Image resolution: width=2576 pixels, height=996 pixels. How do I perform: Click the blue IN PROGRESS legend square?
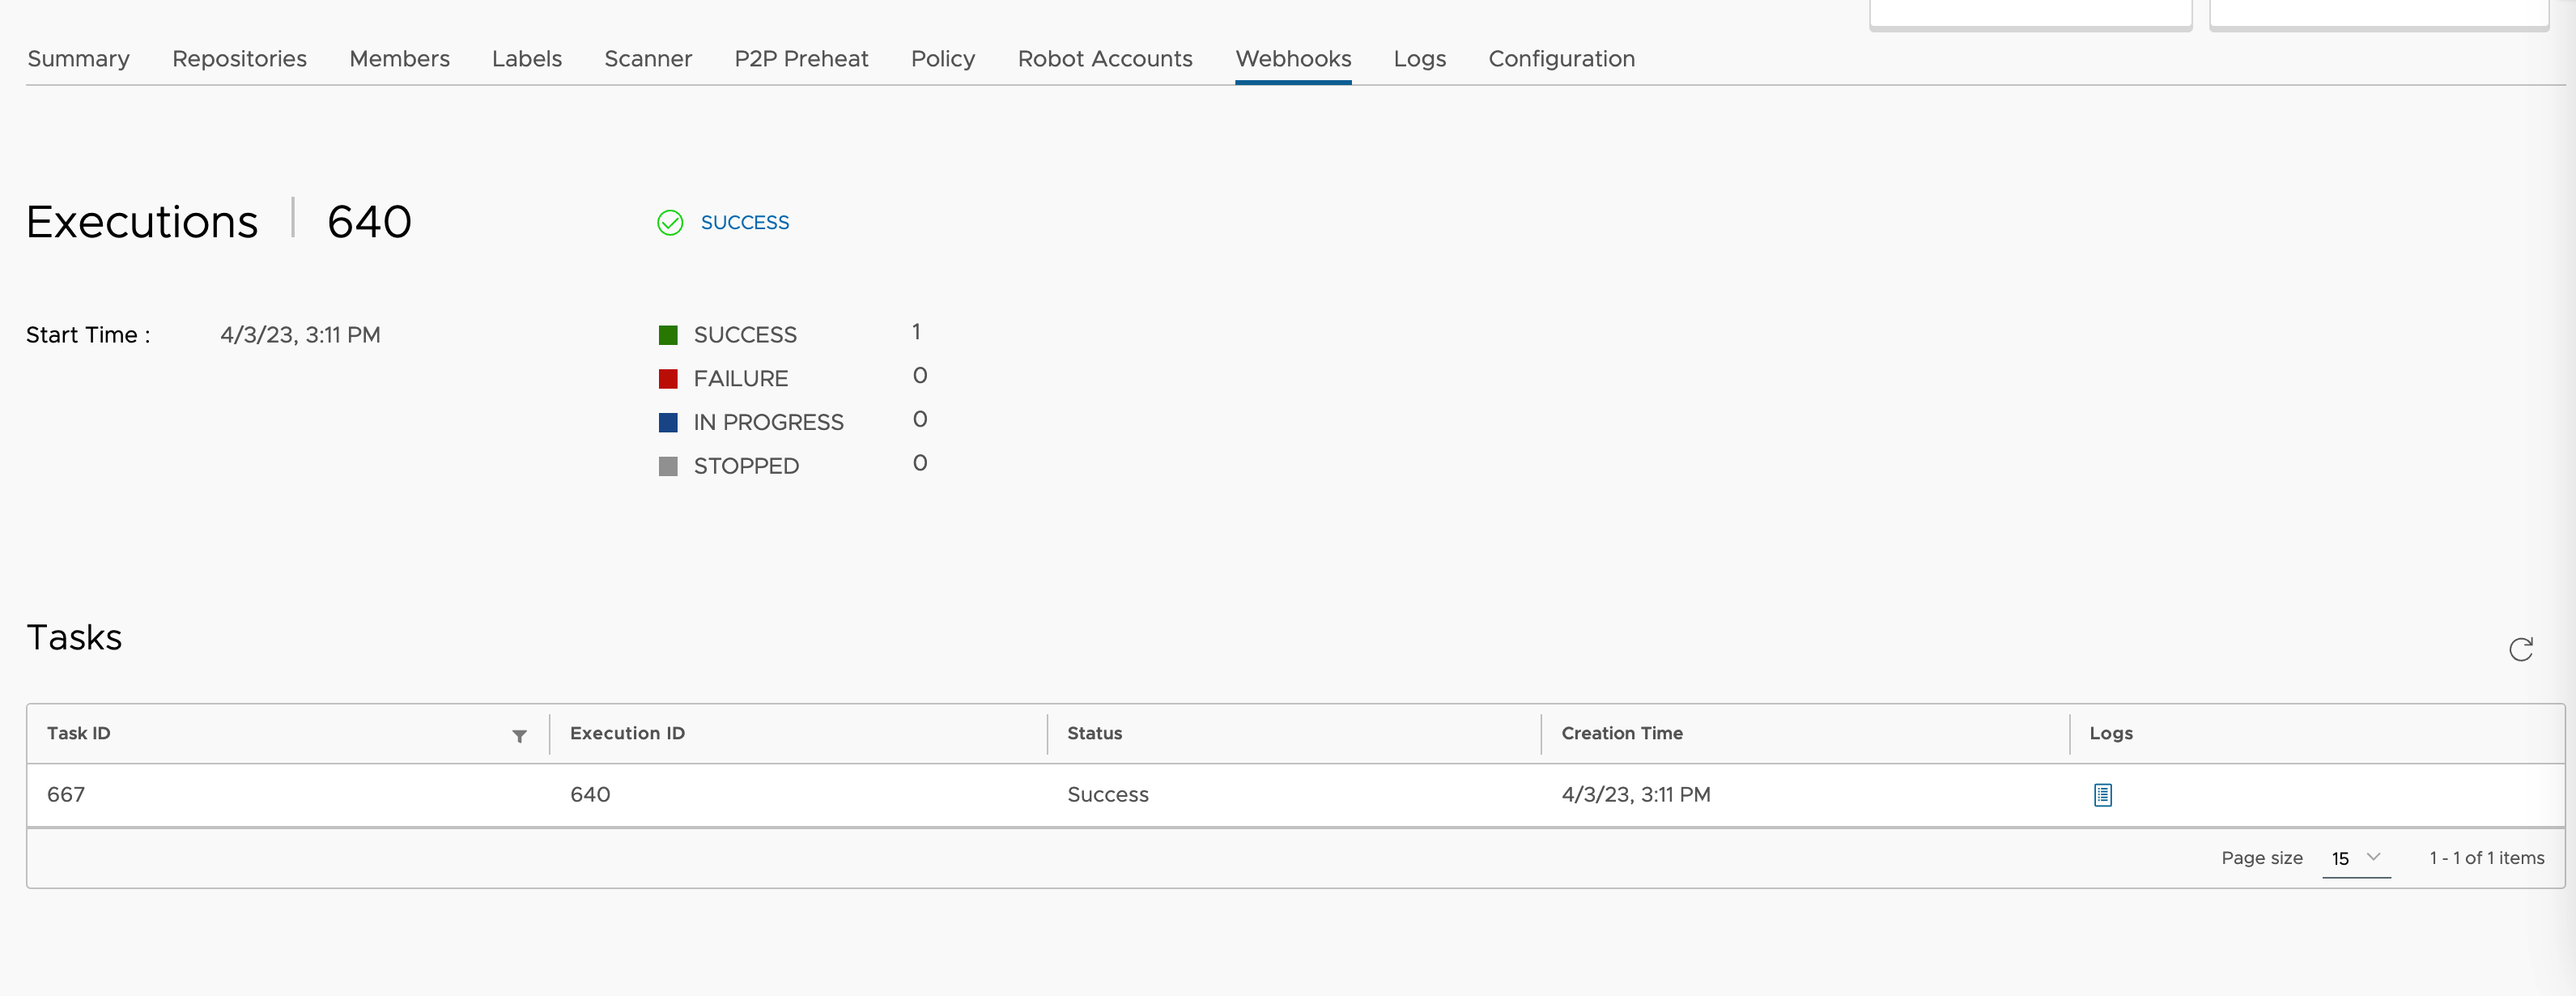[x=668, y=422]
